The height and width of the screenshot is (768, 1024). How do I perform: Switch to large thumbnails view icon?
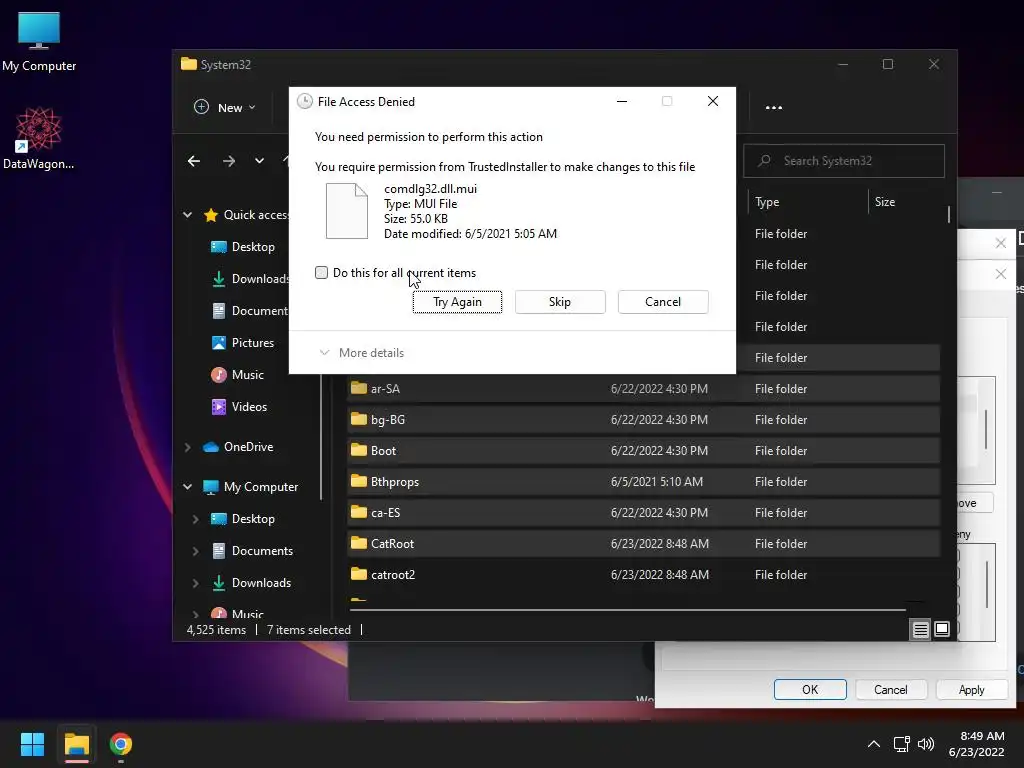point(942,629)
